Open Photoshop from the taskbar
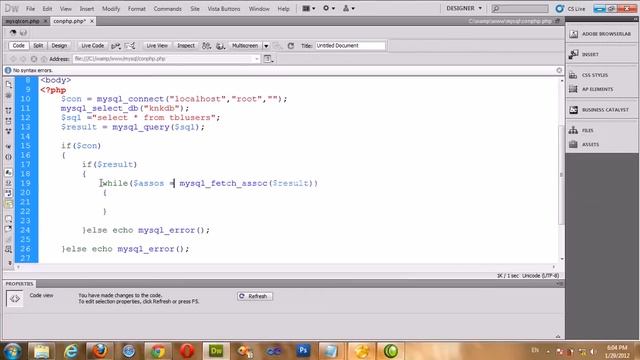Viewport: 640px width, 360px height. 303,351
